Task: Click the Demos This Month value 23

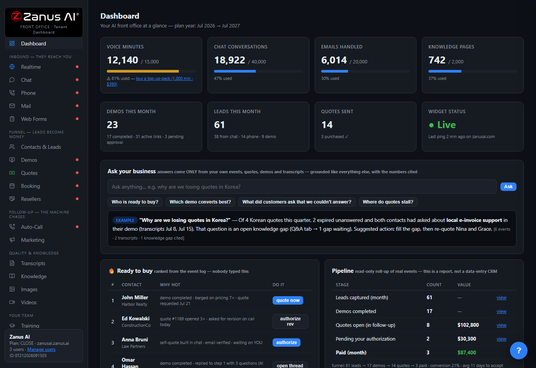Action: pyautogui.click(x=112, y=125)
